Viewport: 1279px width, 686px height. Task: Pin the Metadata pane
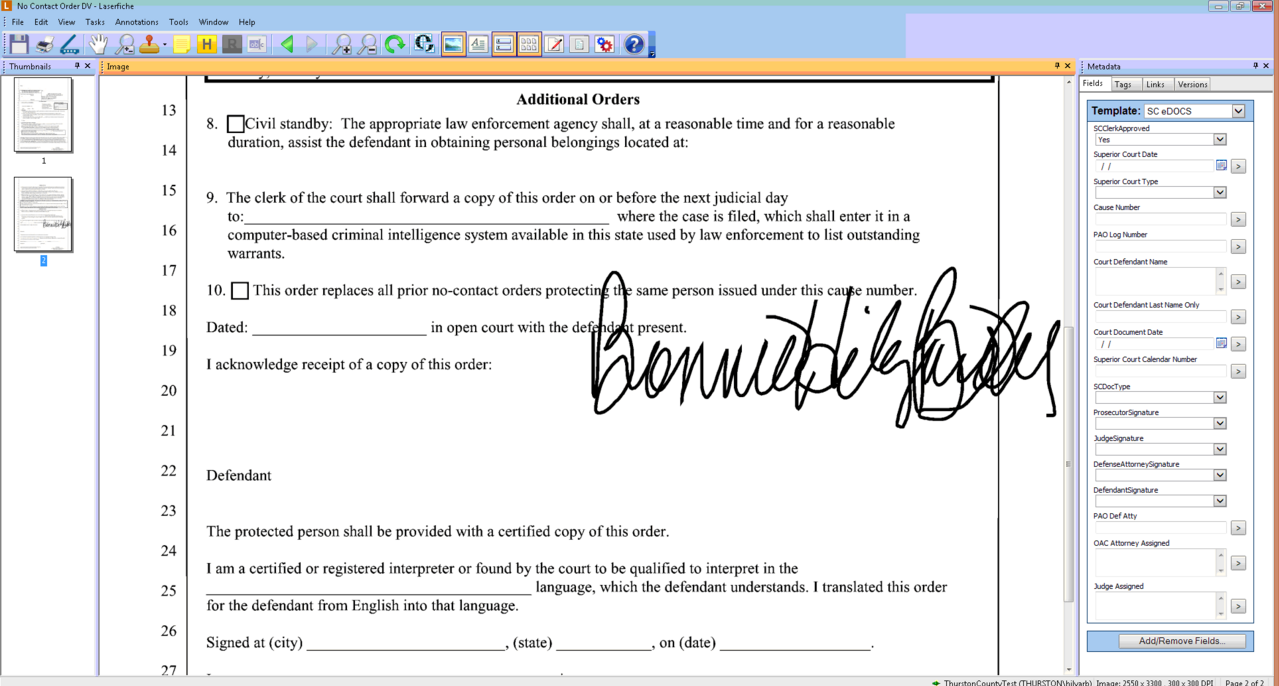point(1256,66)
